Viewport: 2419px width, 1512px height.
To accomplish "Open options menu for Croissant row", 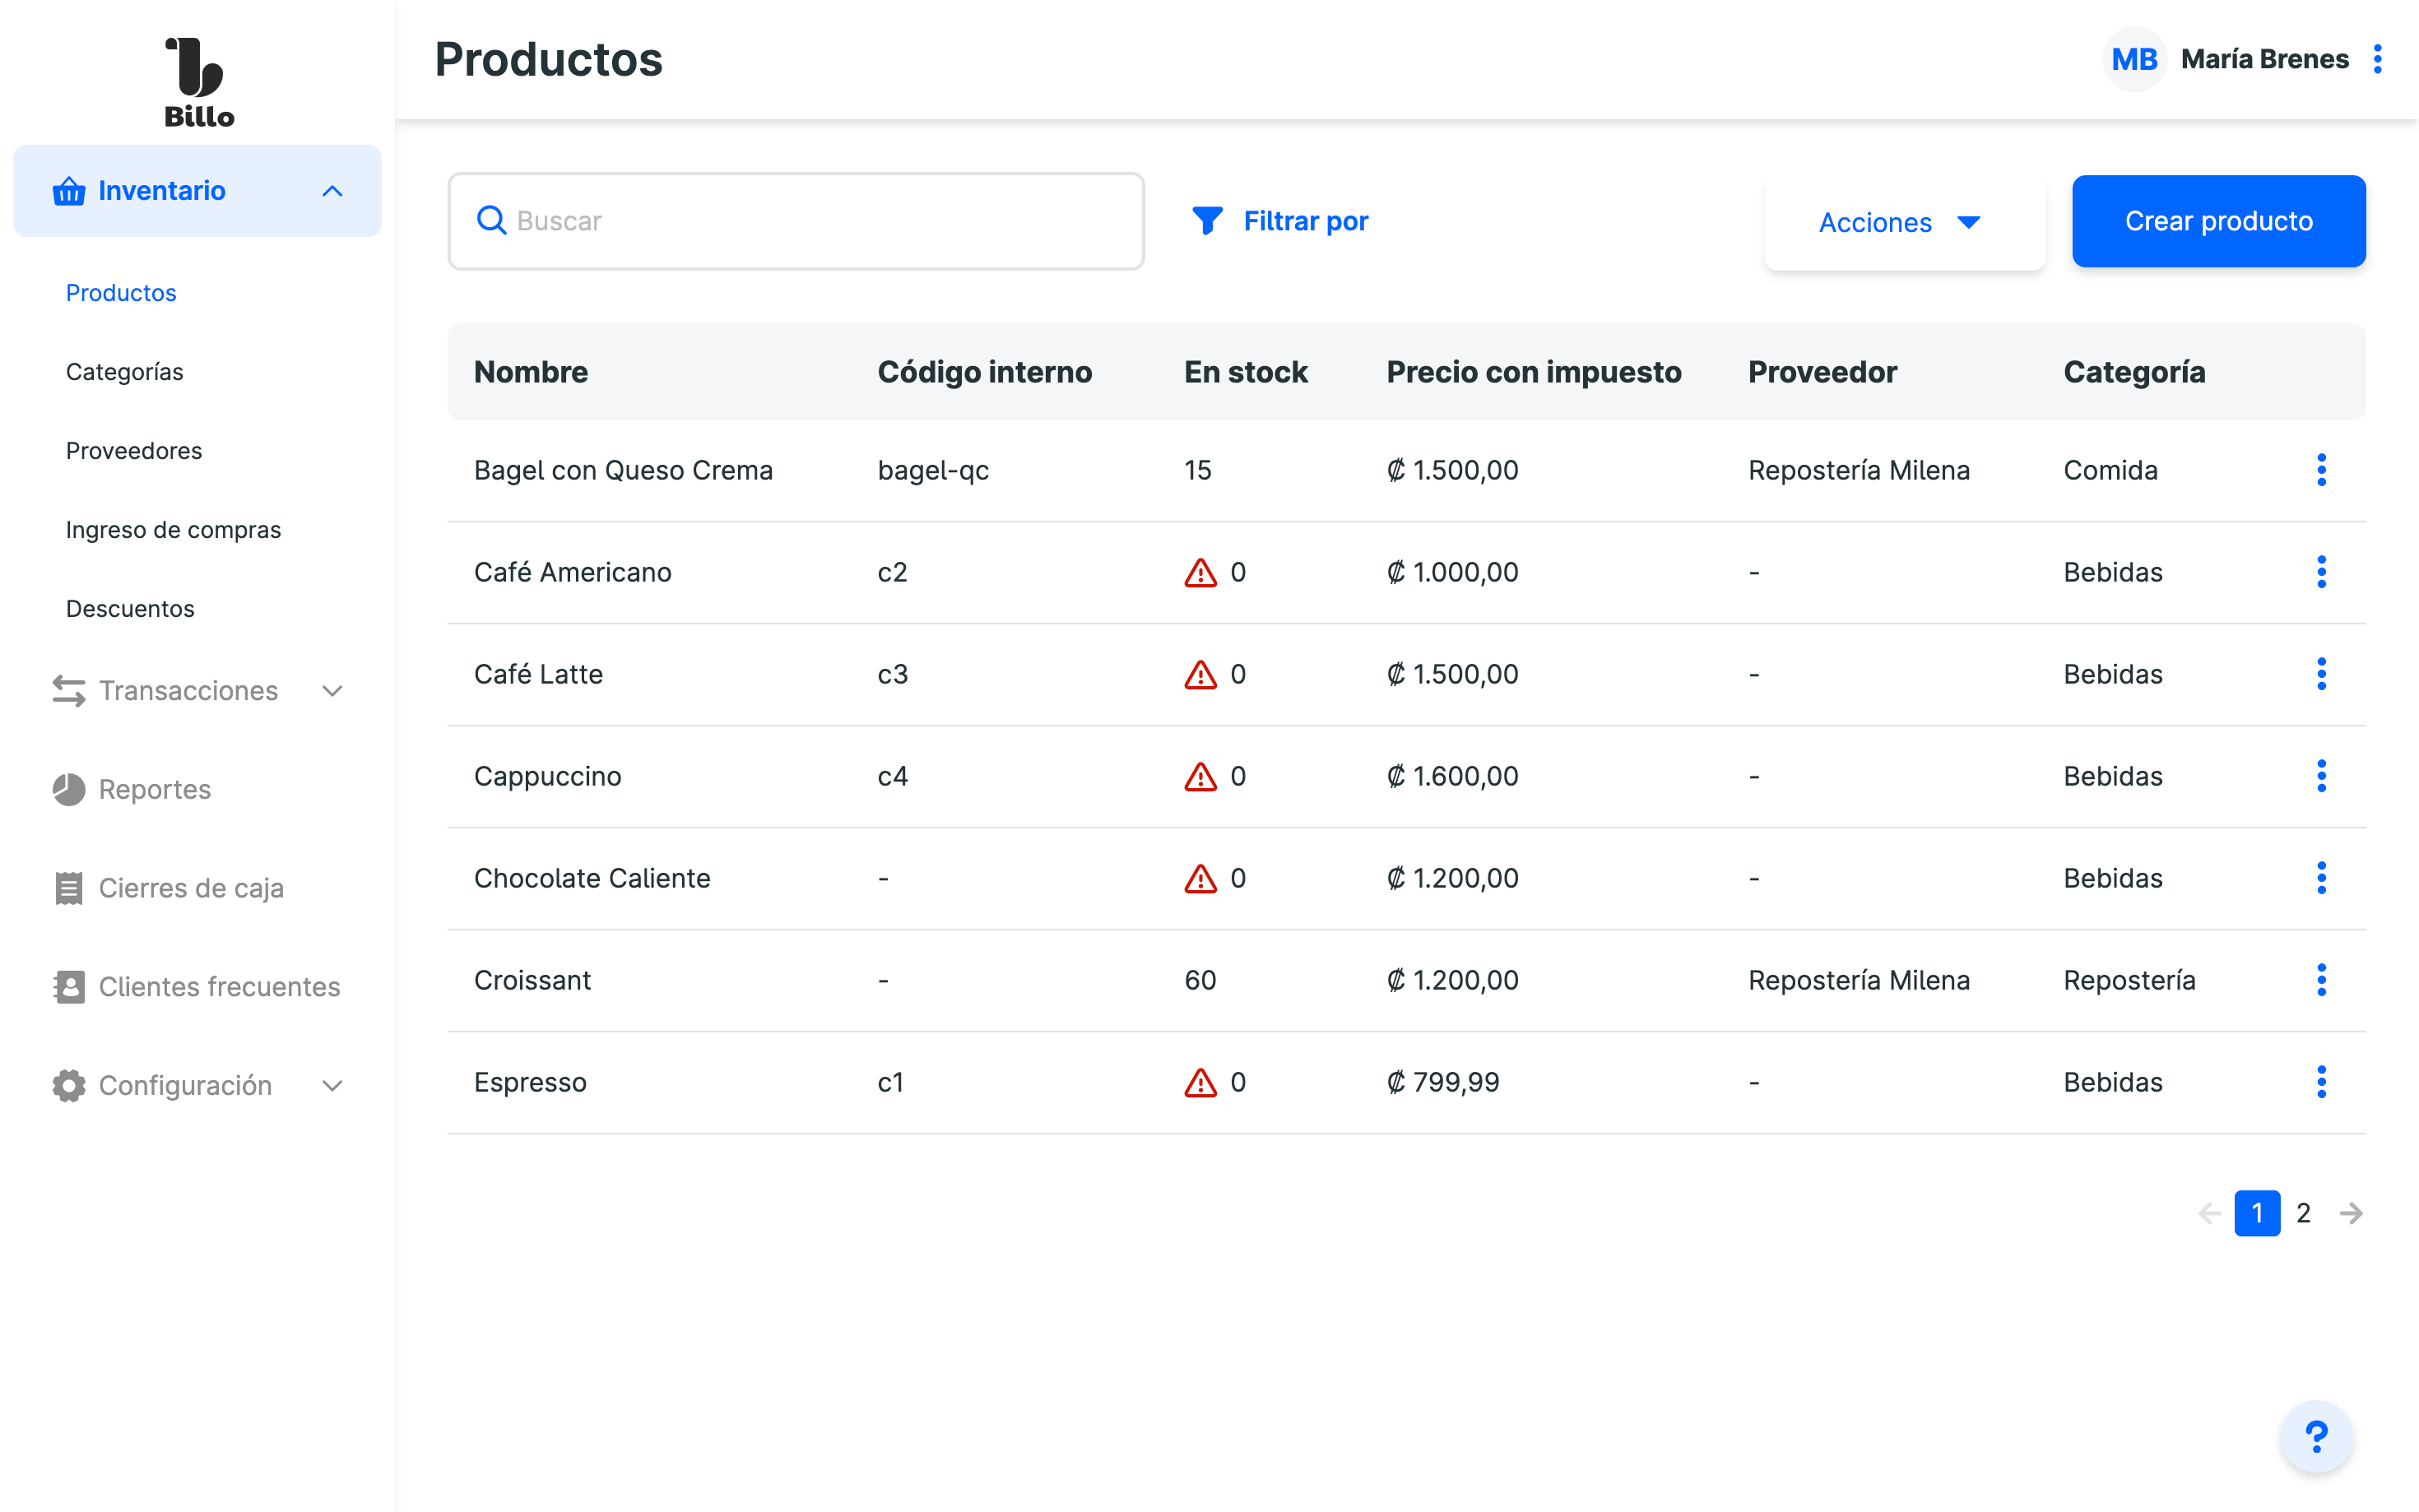I will [x=2321, y=980].
